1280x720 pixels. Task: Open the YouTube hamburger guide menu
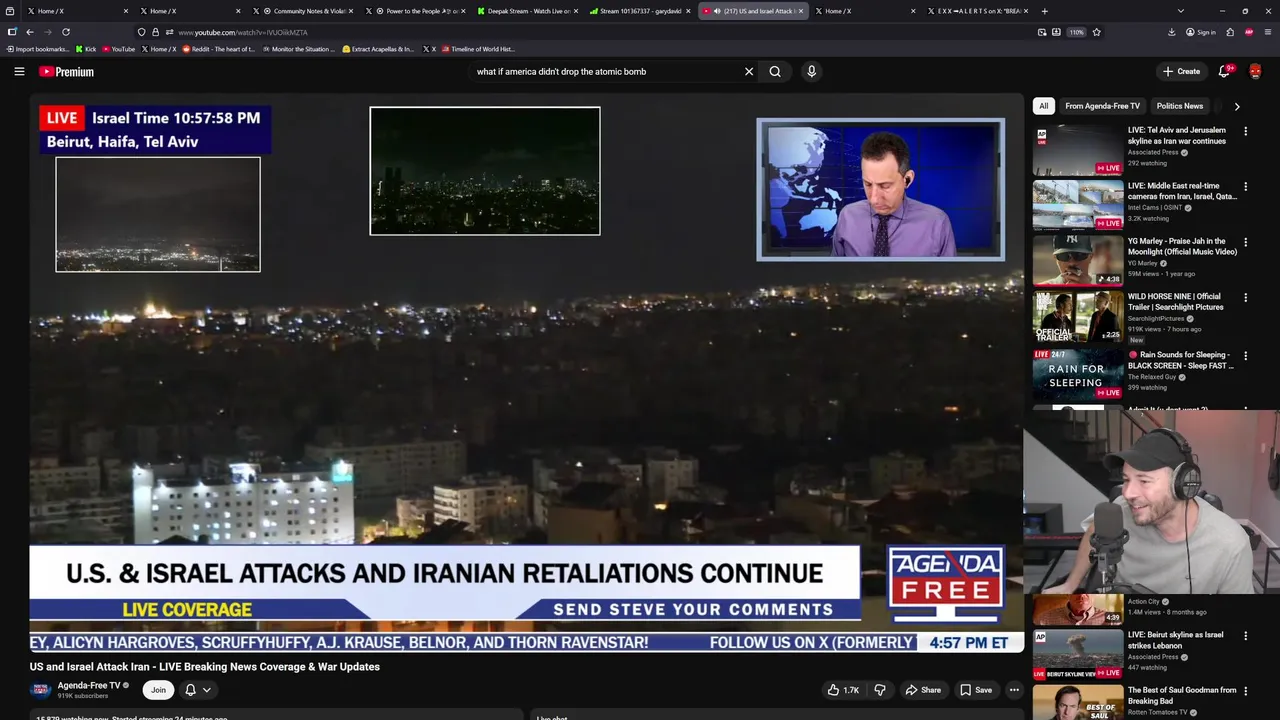19,71
